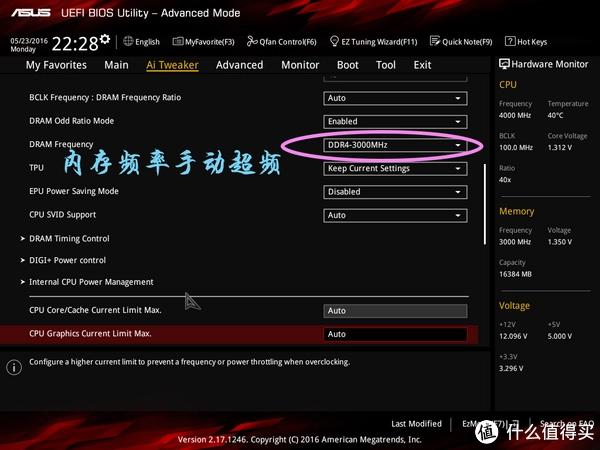Open the DRAM Odd Ratio Mode dropdown
The width and height of the screenshot is (600, 450).
[396, 121]
